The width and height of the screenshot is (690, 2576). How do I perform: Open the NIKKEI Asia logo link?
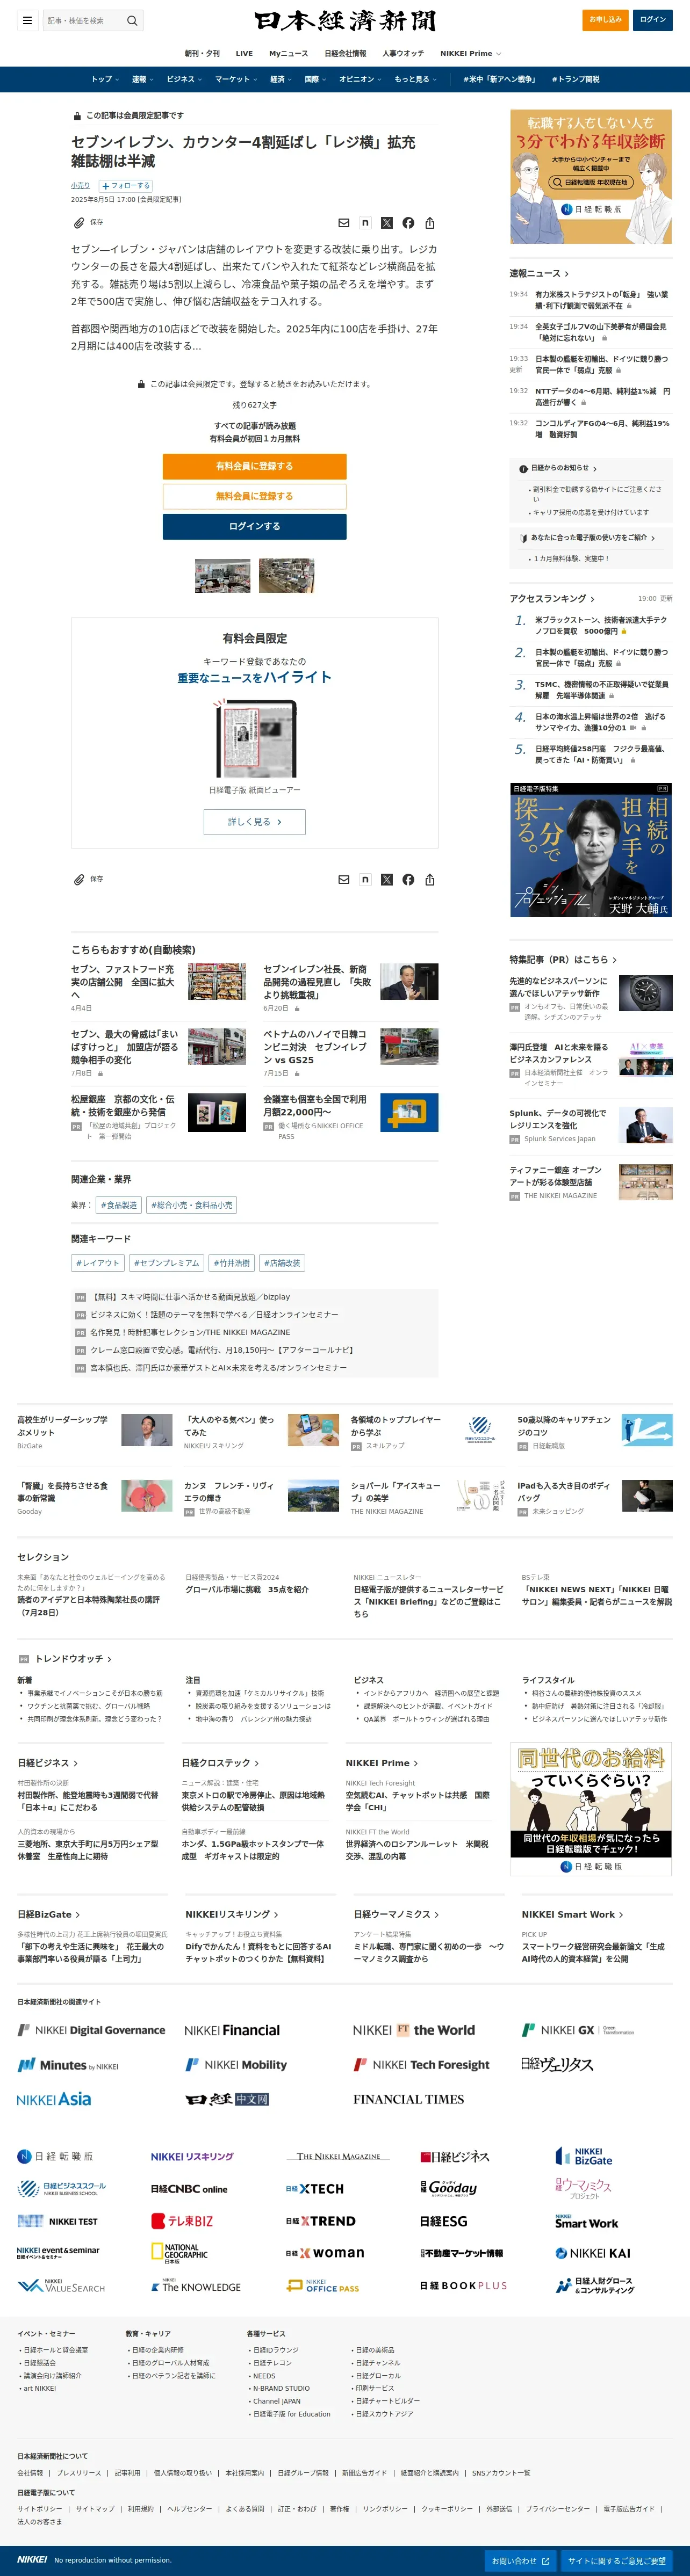click(x=54, y=2099)
